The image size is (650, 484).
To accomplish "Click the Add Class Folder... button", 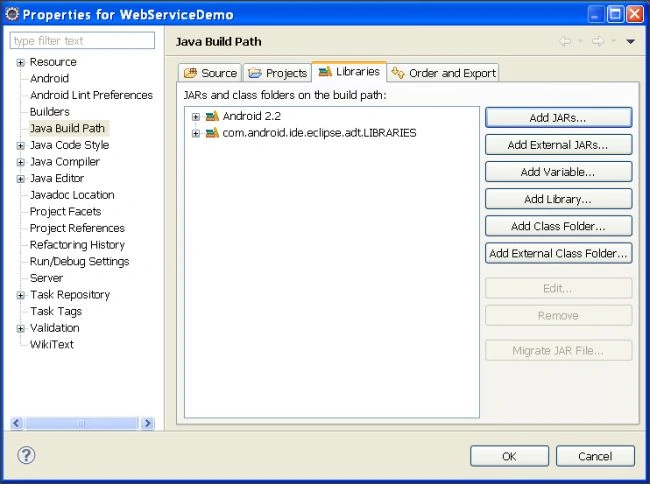I will point(558,226).
